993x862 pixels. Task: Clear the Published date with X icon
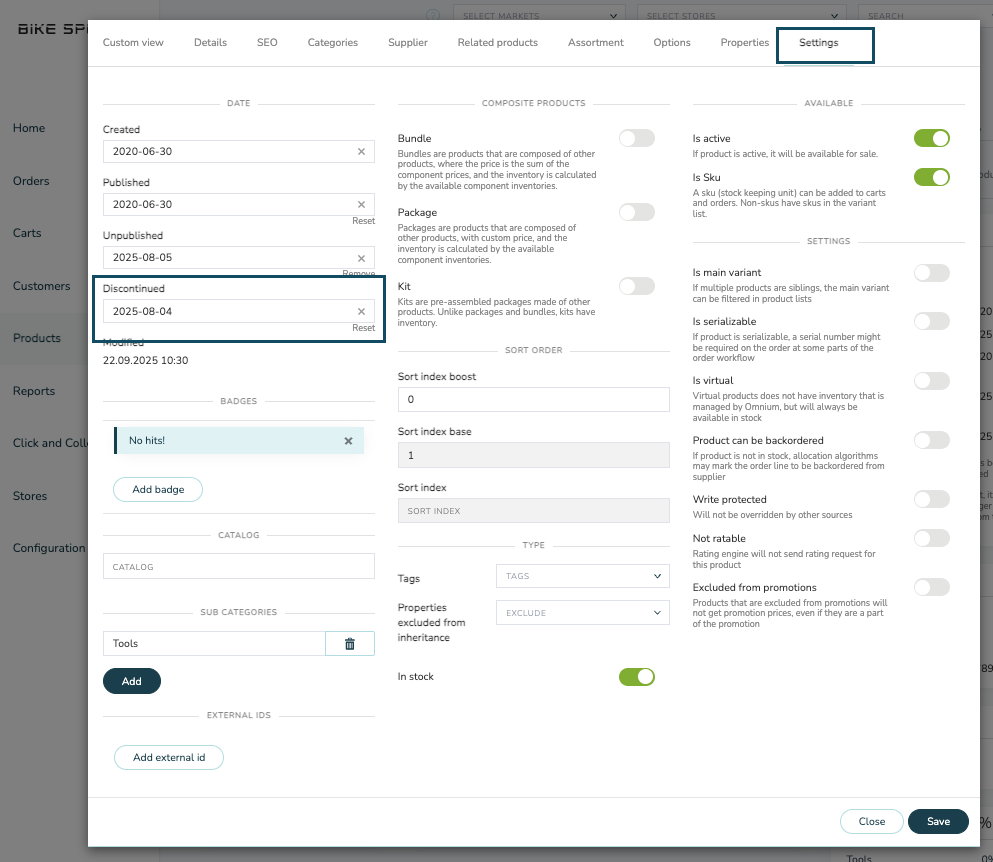coord(361,204)
